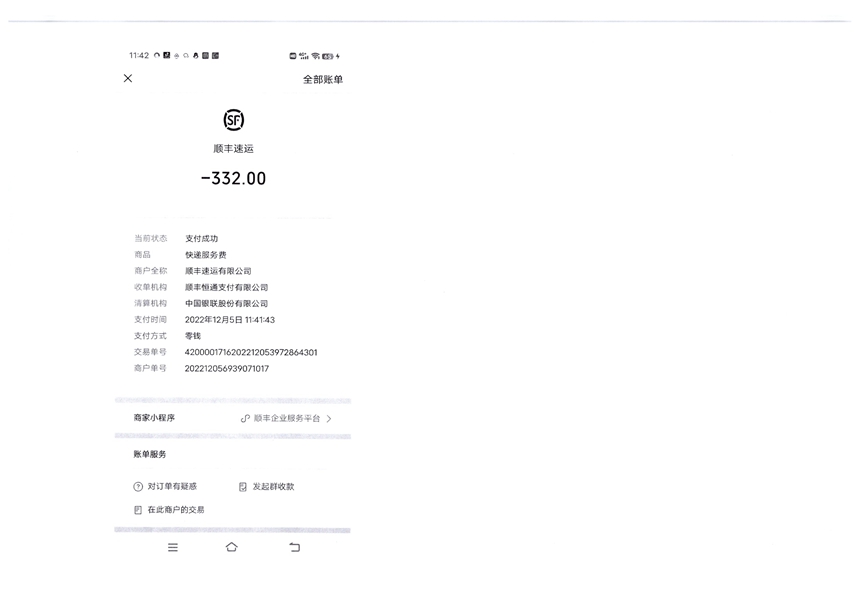
Task: Select acquirer 顺丰恒通支付有限公司
Action: (226, 287)
